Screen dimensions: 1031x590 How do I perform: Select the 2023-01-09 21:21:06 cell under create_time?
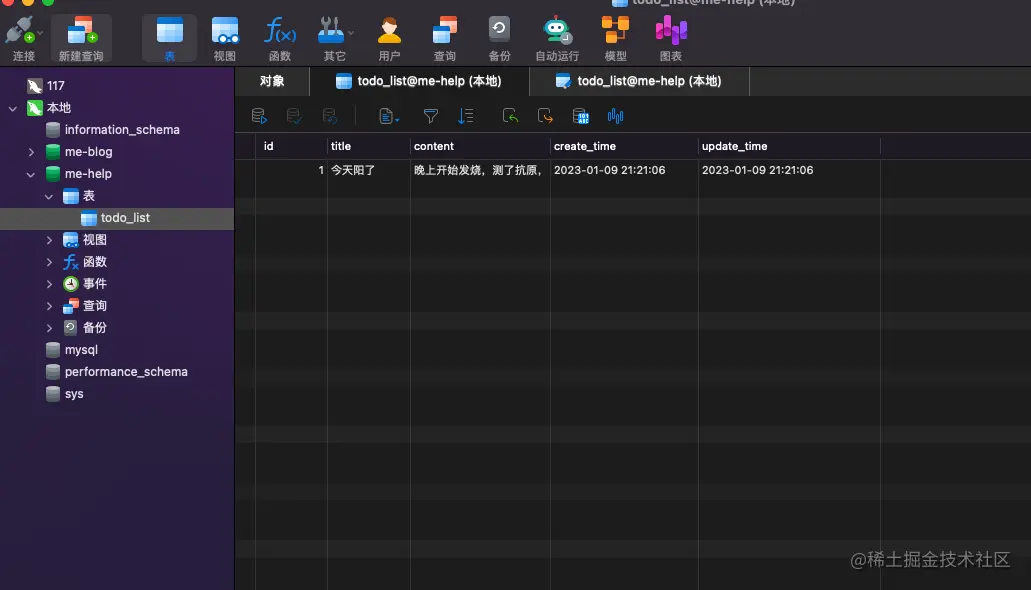[x=624, y=170]
